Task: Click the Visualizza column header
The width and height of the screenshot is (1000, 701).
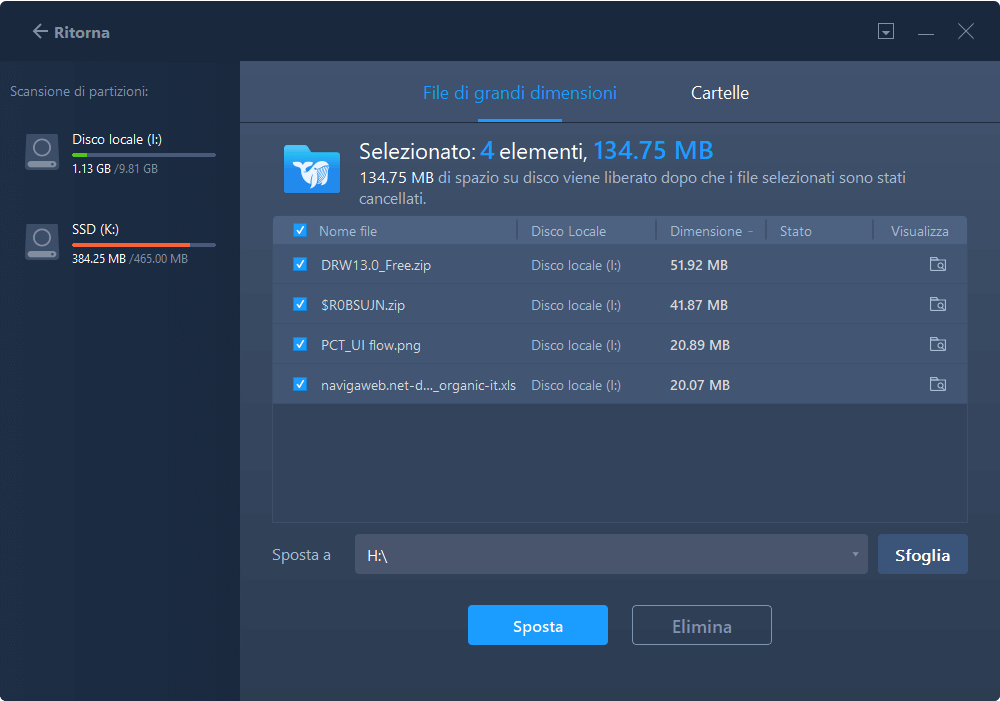Action: [x=919, y=231]
